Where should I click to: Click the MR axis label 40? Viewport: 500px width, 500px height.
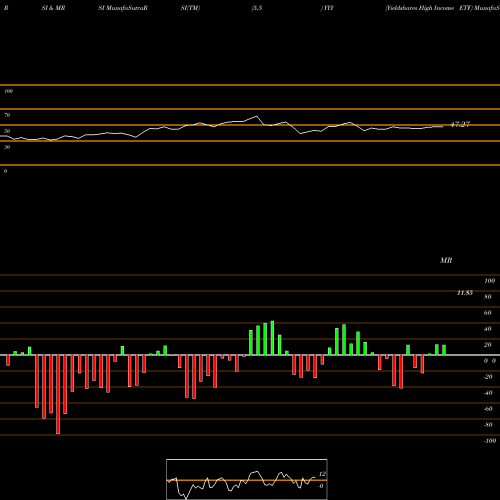pos(488,329)
